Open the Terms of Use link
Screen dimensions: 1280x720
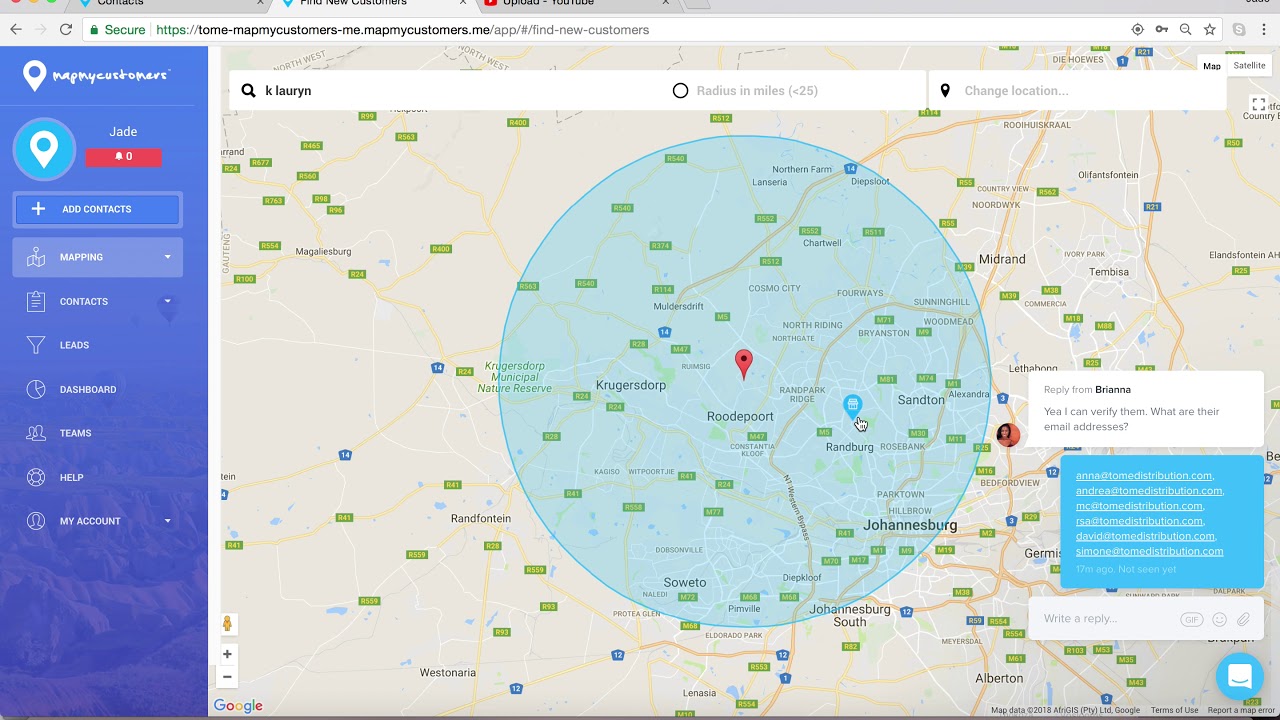1174,711
